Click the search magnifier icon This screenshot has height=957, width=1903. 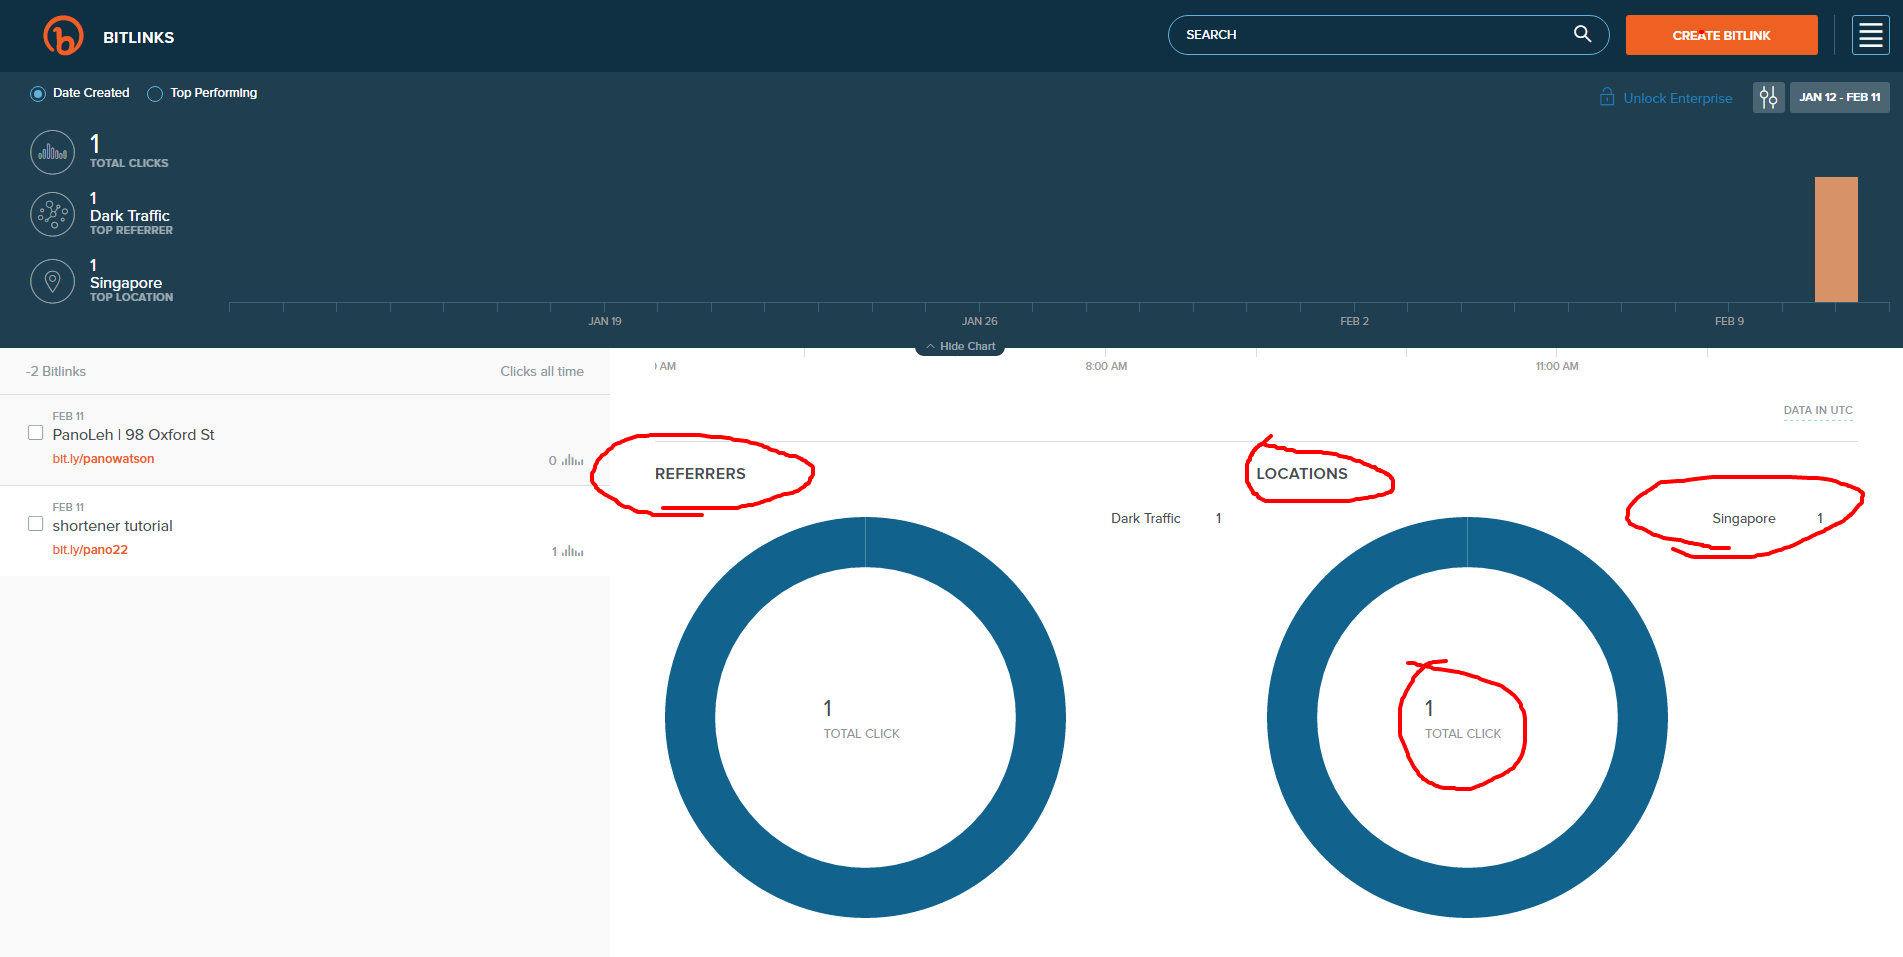1582,34
